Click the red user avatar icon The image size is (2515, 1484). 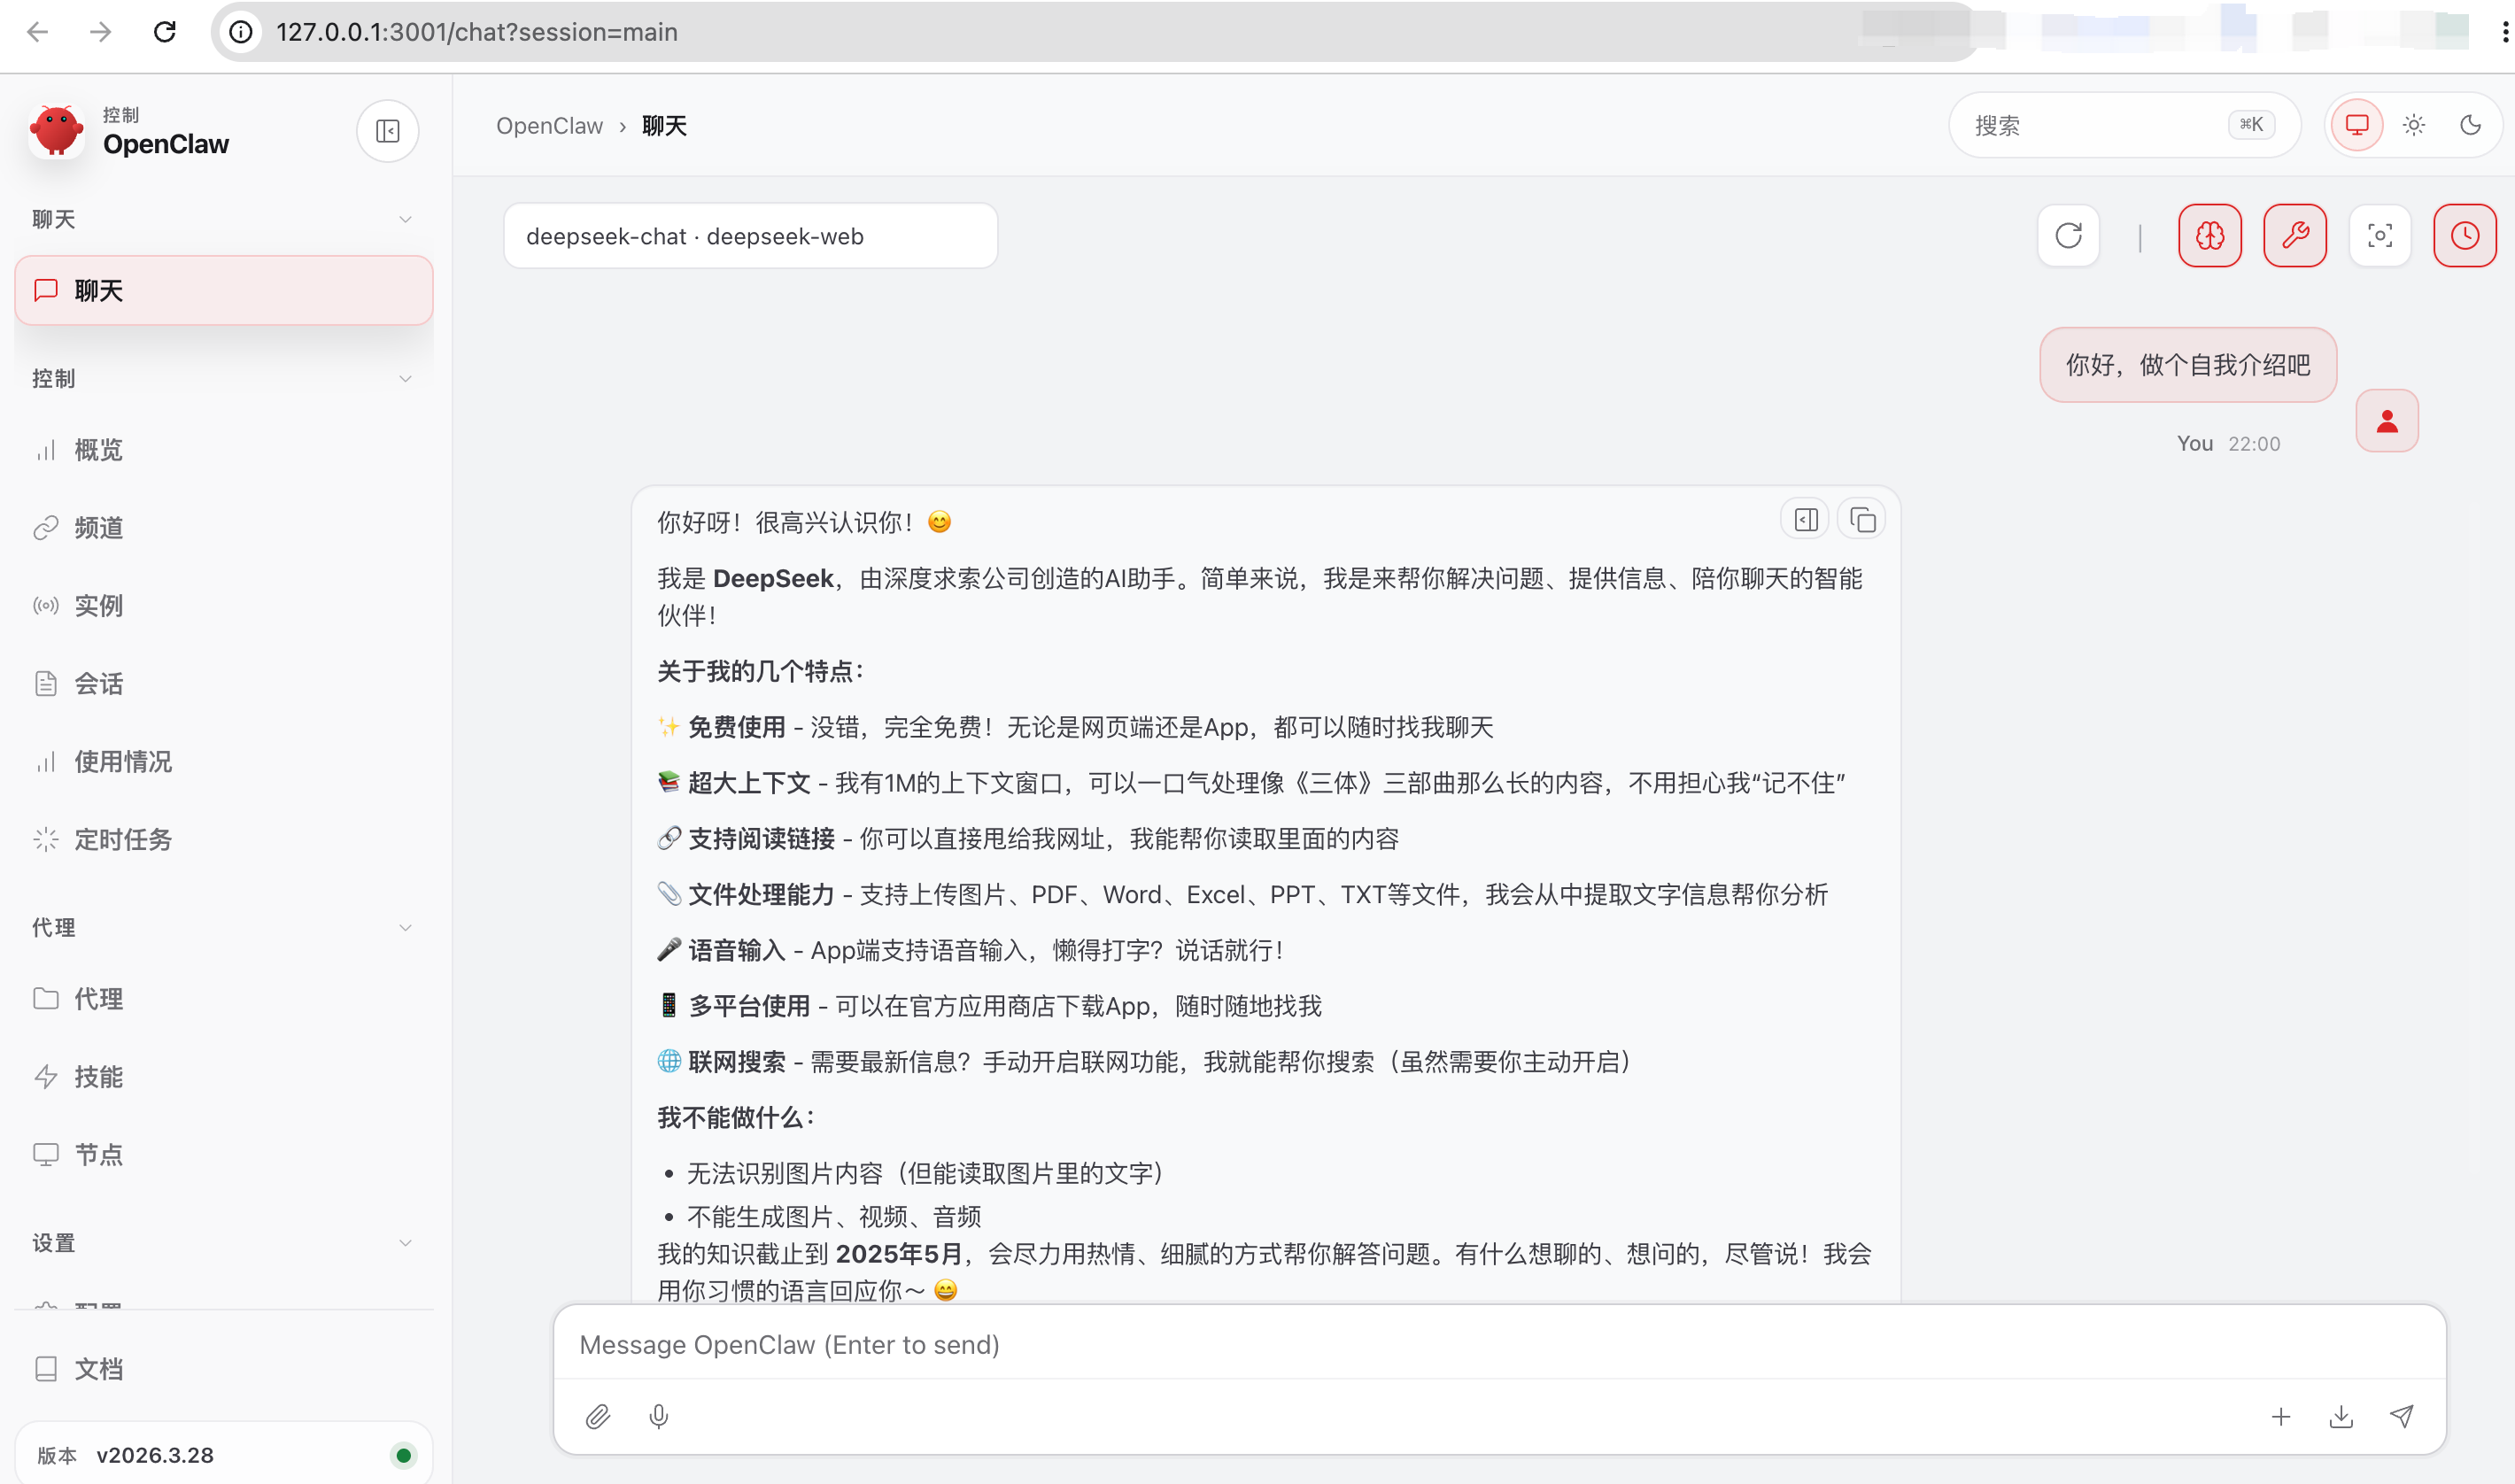click(x=2387, y=421)
